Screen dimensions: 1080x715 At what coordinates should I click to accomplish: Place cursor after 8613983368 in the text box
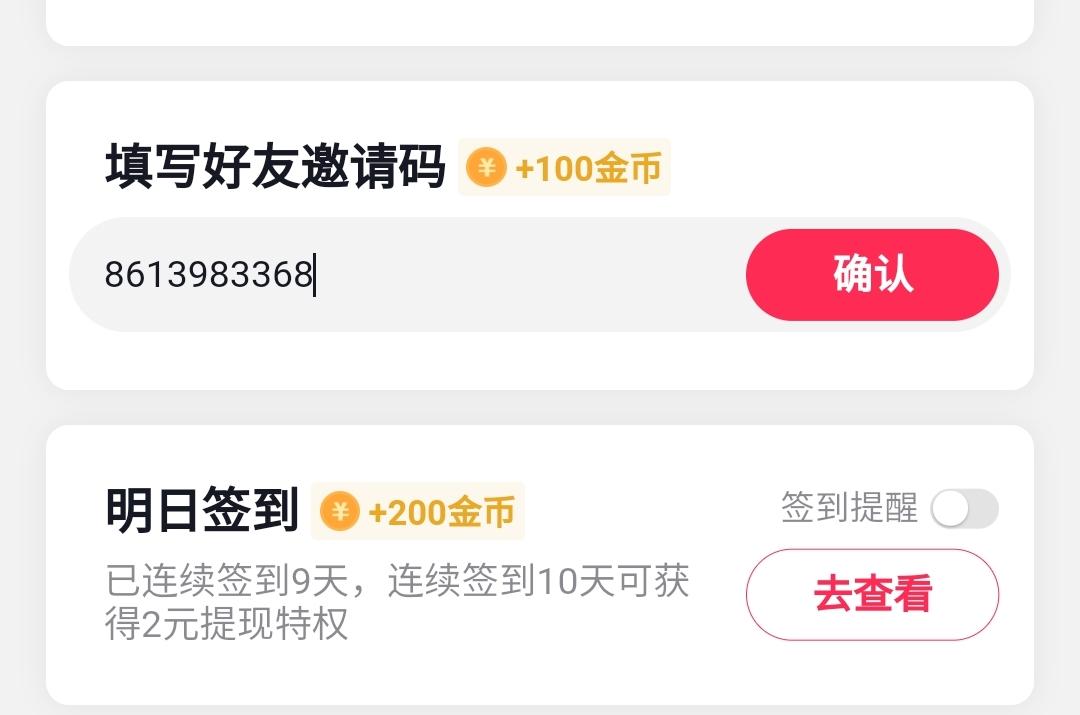pyautogui.click(x=315, y=274)
